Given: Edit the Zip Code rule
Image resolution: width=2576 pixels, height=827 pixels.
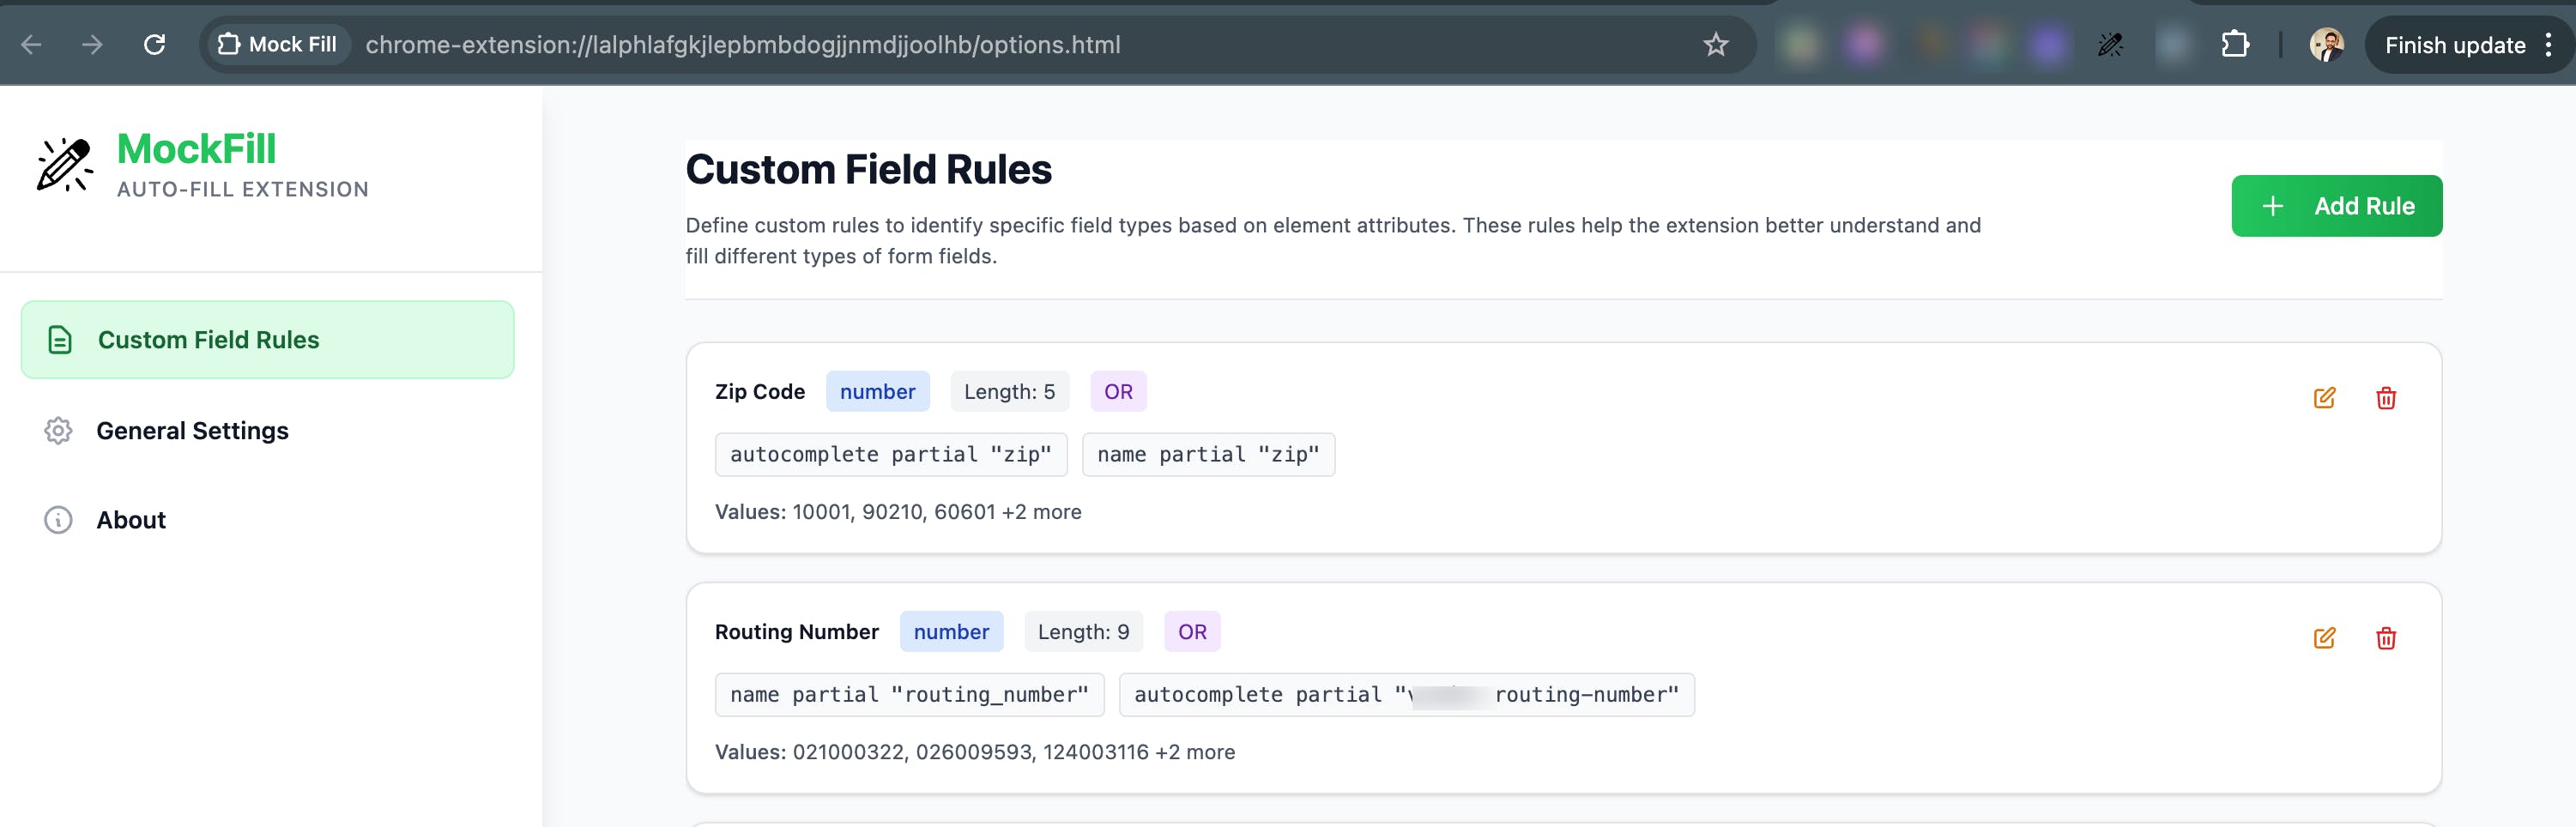Looking at the screenshot, I should pyautogui.click(x=2324, y=398).
